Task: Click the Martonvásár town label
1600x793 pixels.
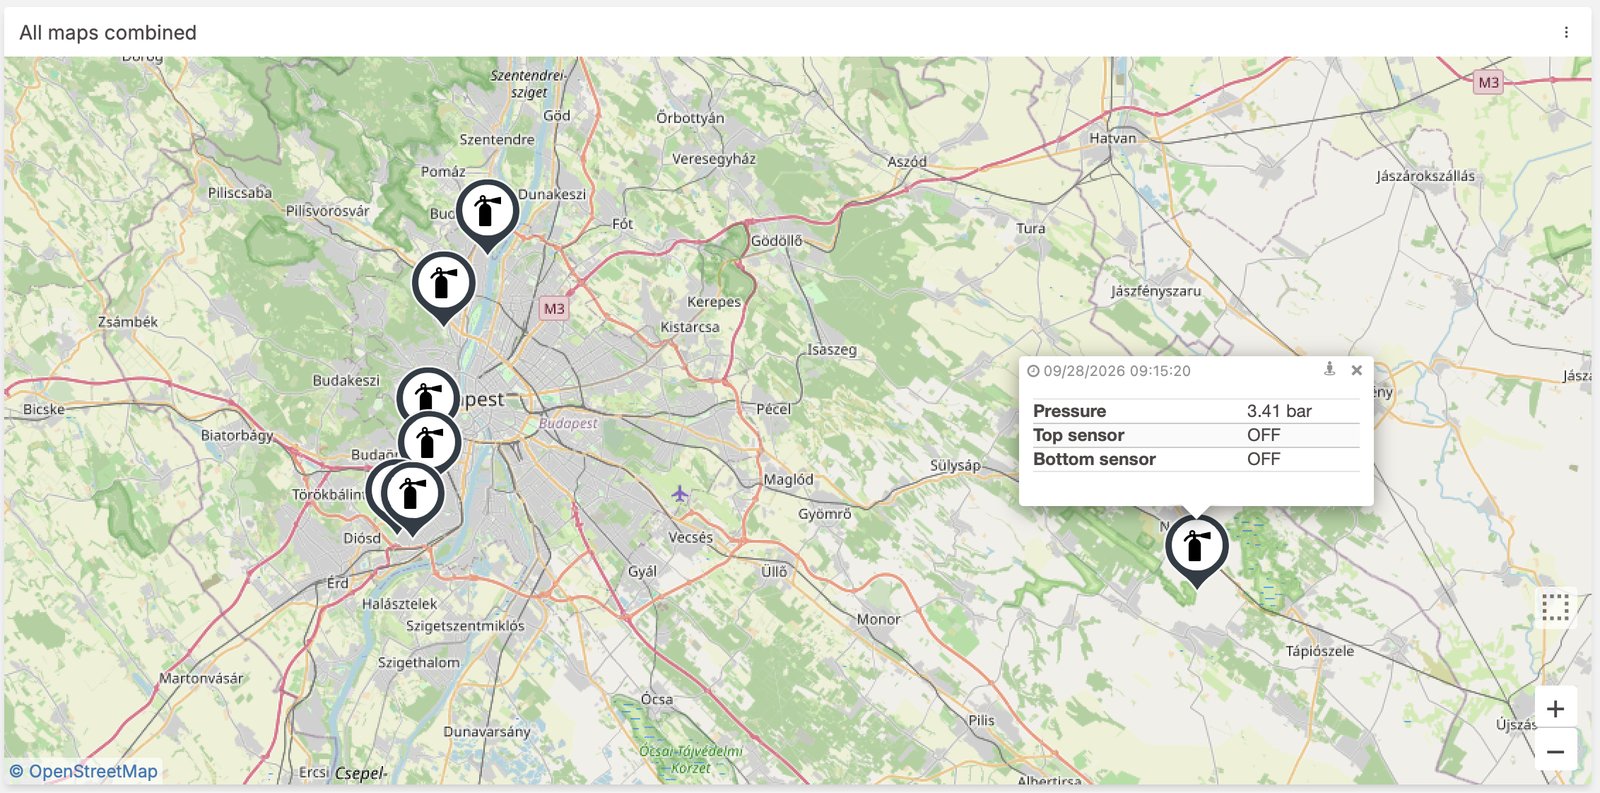Action: click(201, 678)
